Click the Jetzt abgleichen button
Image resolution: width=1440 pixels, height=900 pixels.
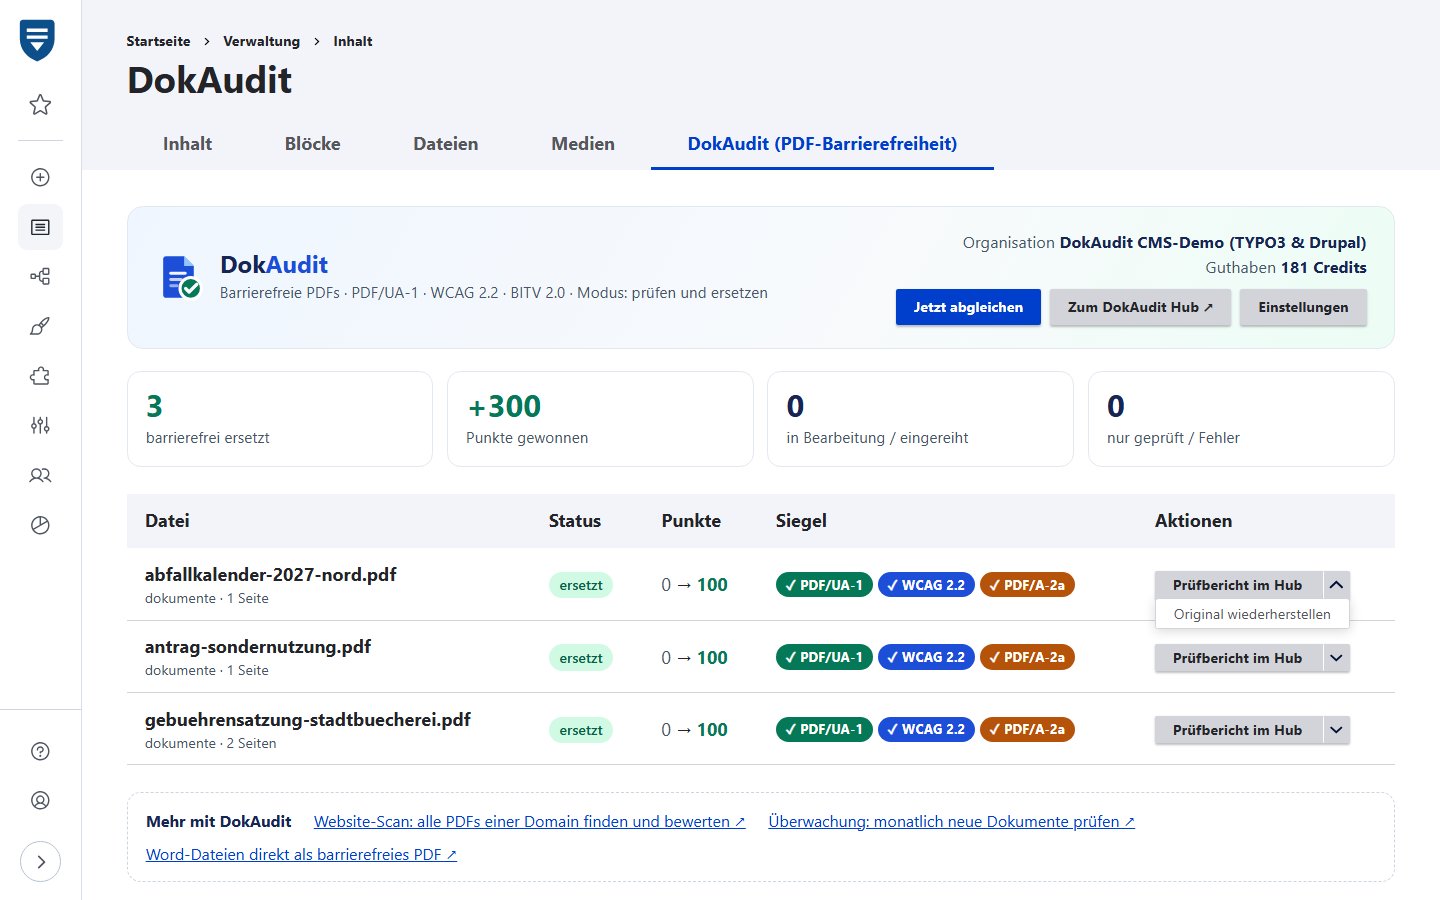tap(968, 307)
